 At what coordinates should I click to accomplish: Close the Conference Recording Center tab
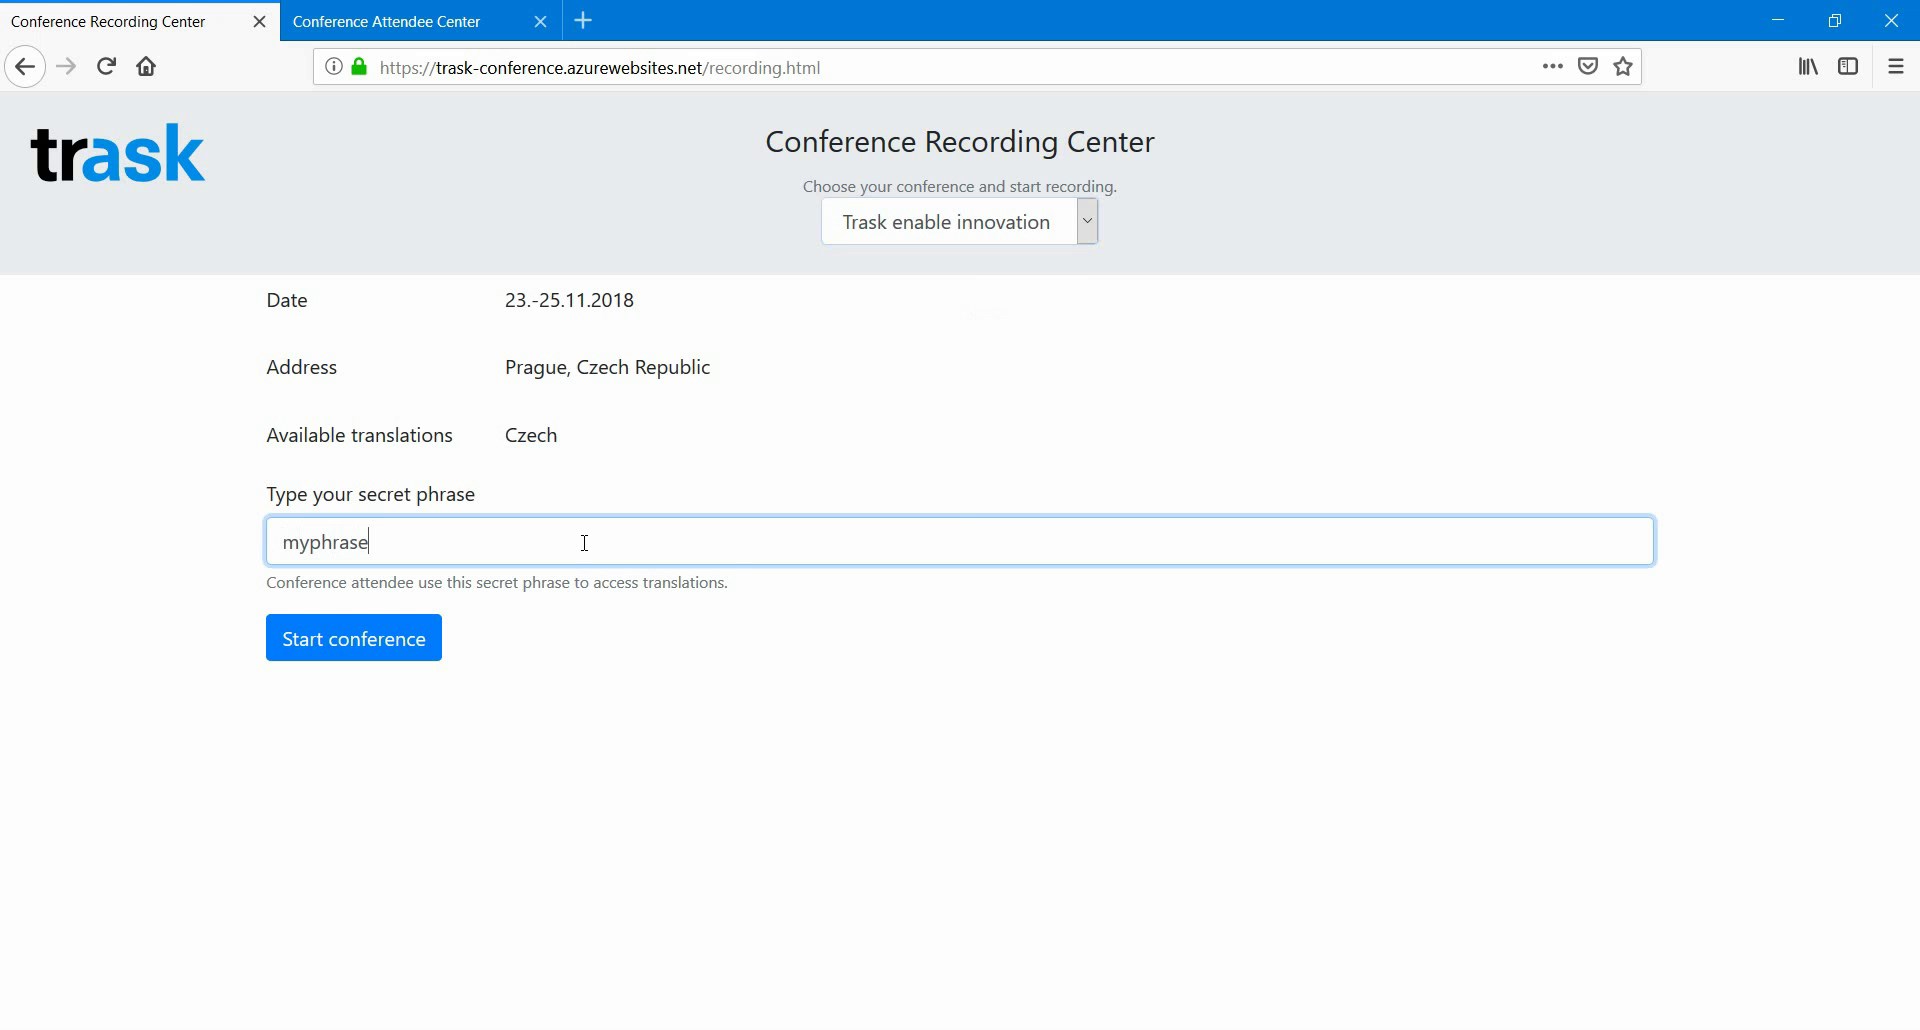click(x=260, y=22)
